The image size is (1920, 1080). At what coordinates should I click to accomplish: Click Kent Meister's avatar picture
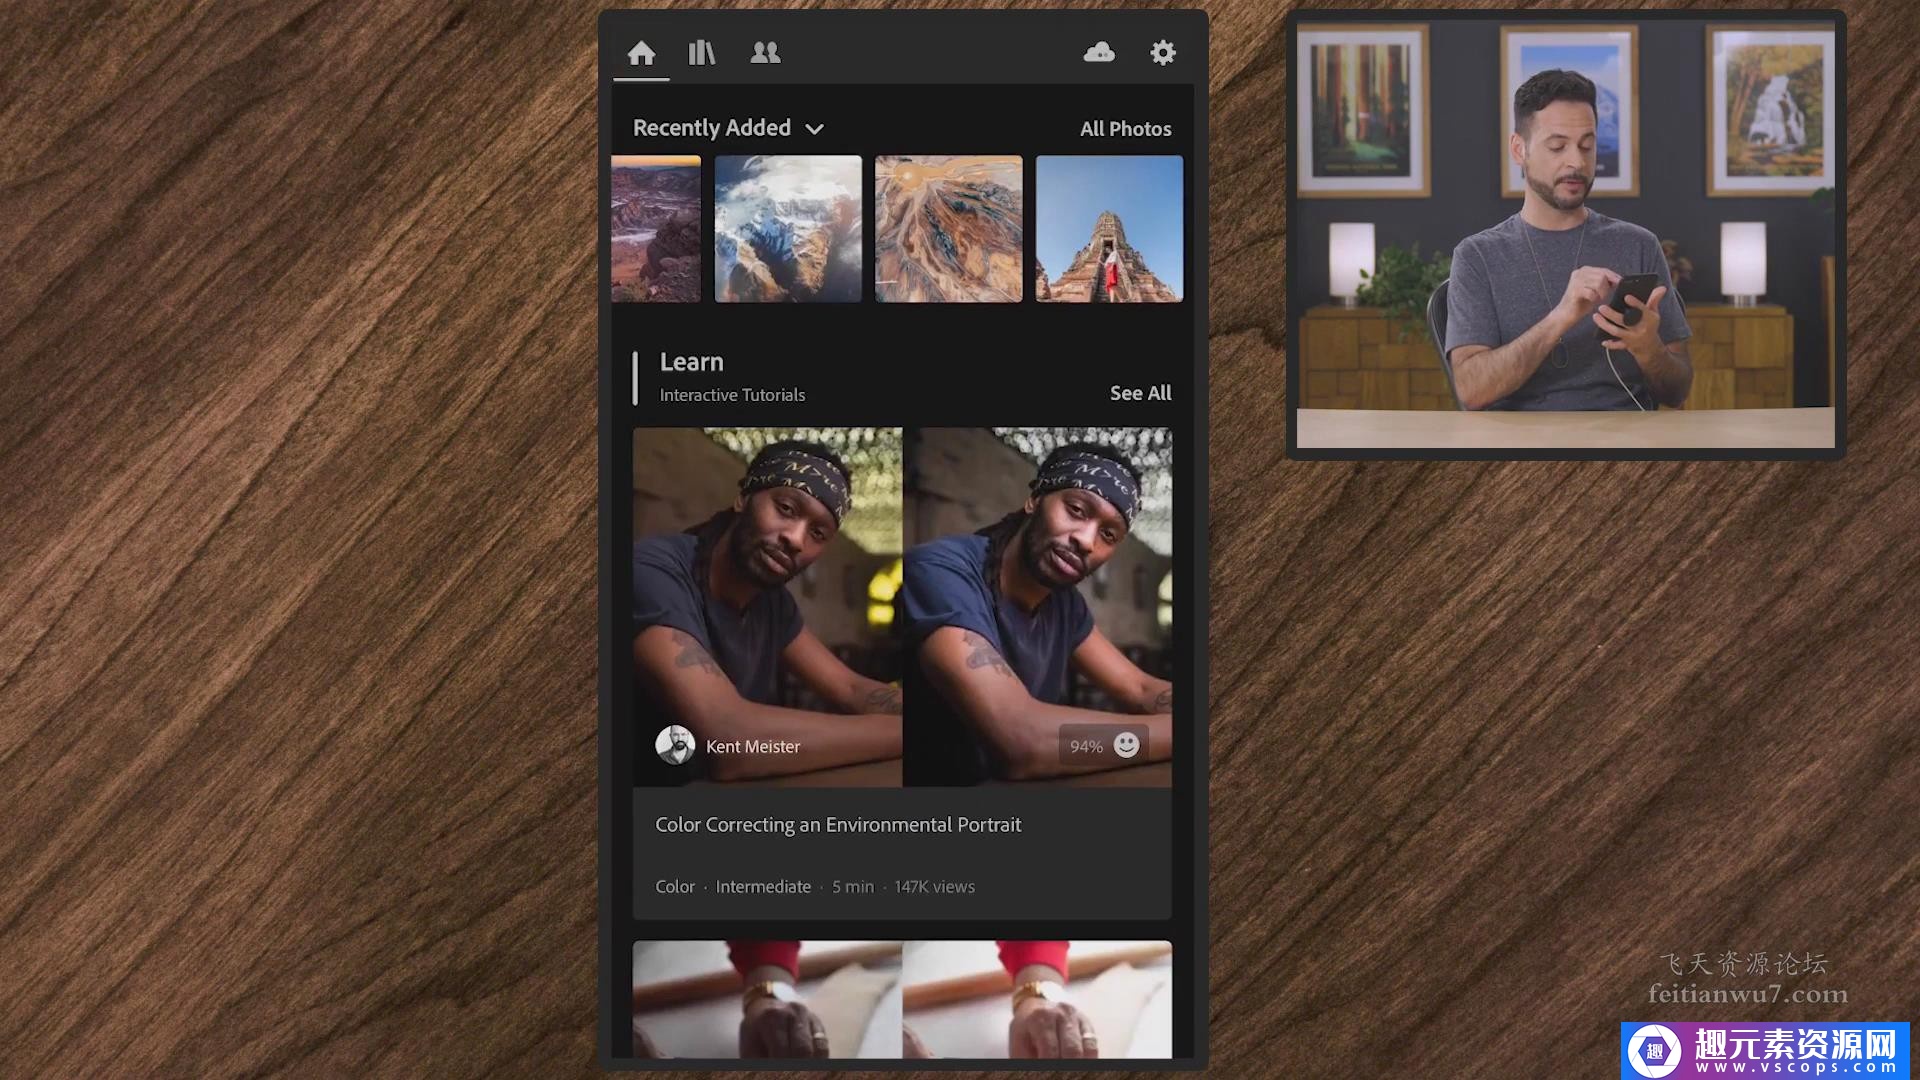[675, 745]
